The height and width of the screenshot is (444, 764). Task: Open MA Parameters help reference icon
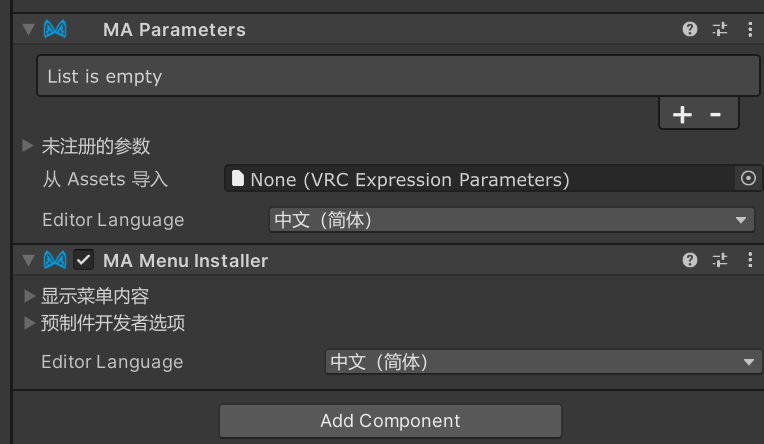pos(690,30)
